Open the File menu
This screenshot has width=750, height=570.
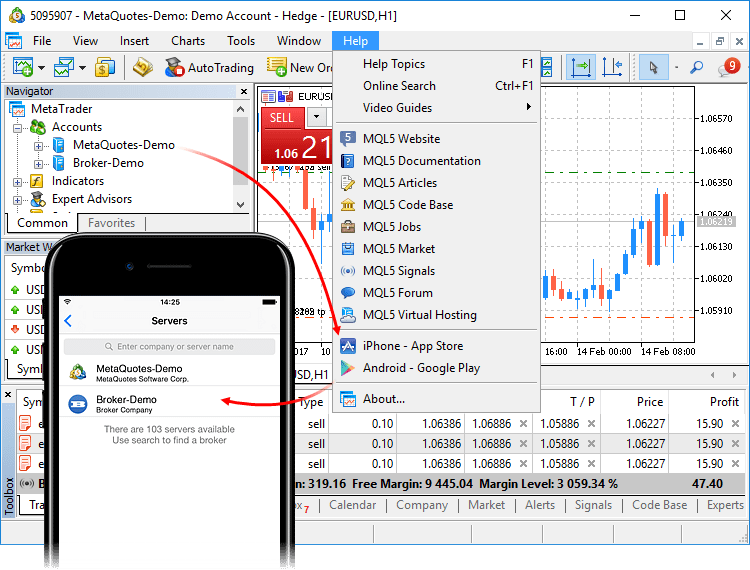click(x=42, y=41)
